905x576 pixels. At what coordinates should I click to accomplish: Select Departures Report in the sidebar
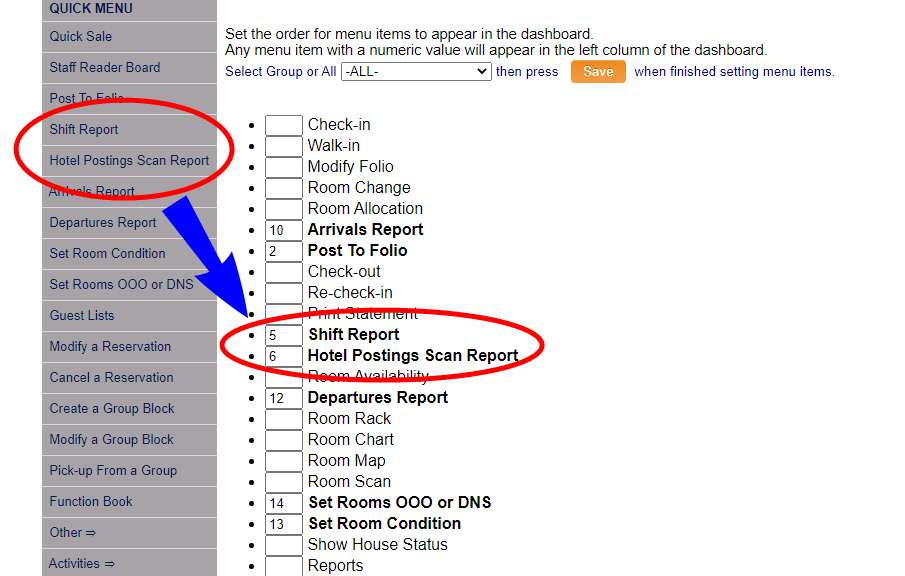click(103, 223)
